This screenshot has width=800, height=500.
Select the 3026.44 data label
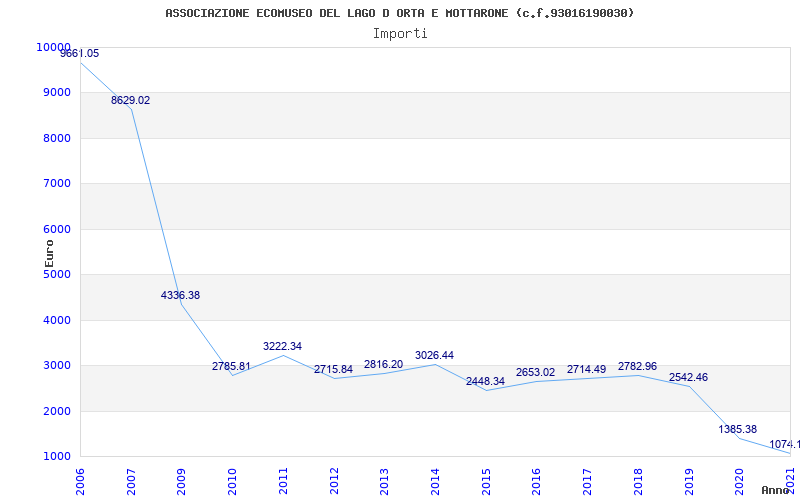coord(434,356)
